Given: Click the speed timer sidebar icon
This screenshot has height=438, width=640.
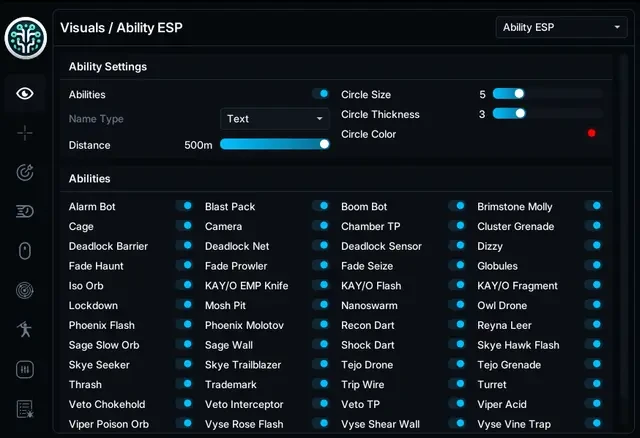Looking at the screenshot, I should [25, 211].
